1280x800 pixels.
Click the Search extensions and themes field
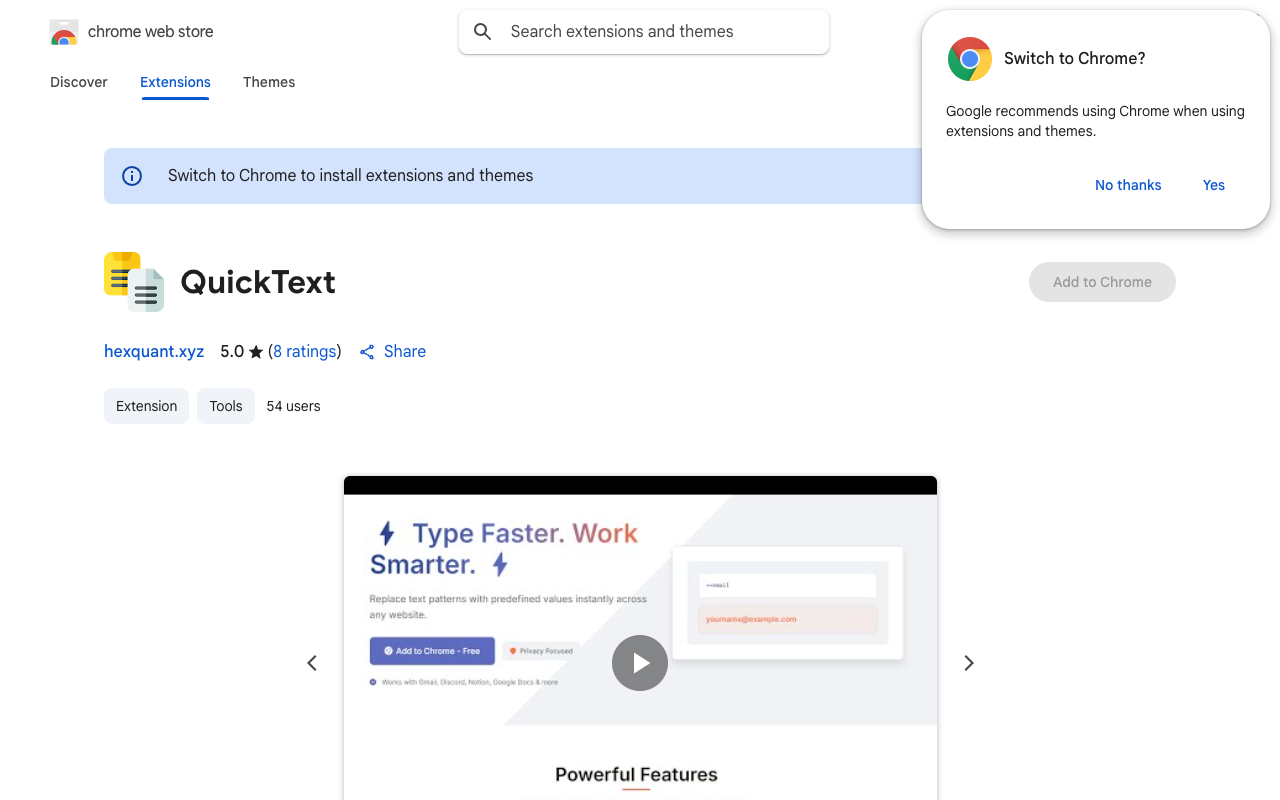pyautogui.click(x=644, y=32)
